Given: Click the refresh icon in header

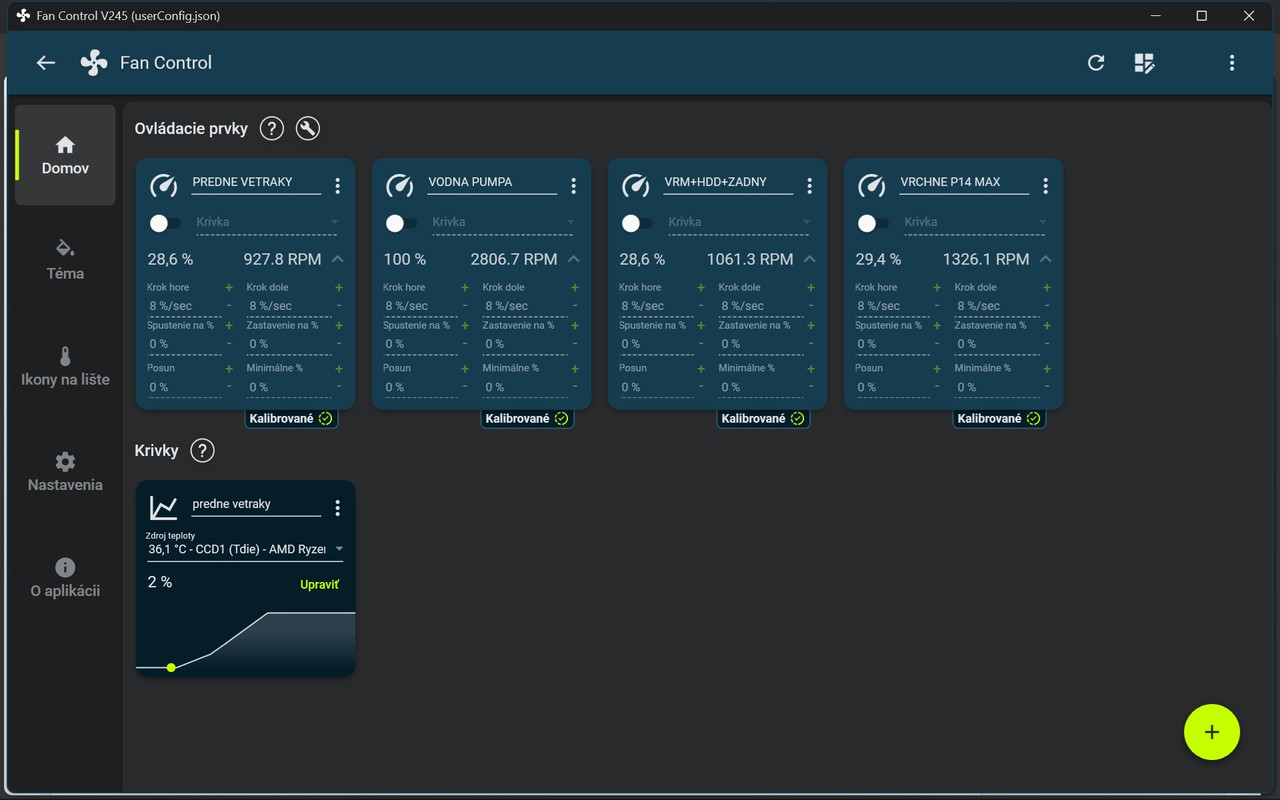Looking at the screenshot, I should [x=1096, y=63].
